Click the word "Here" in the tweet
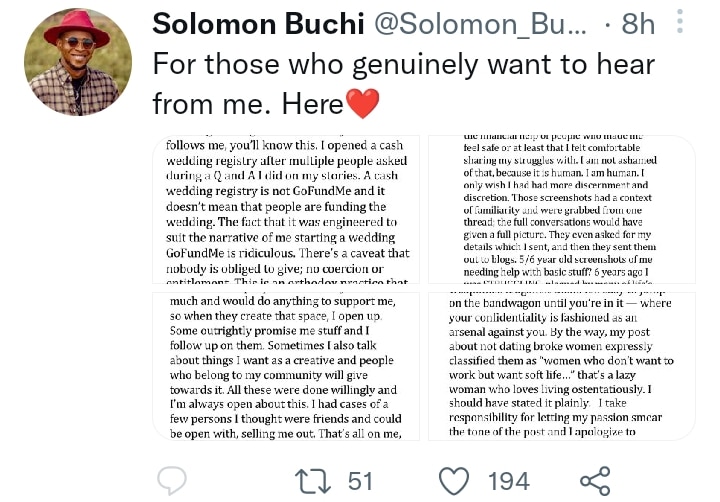Image resolution: width=720 pixels, height=502 pixels. coord(313,103)
